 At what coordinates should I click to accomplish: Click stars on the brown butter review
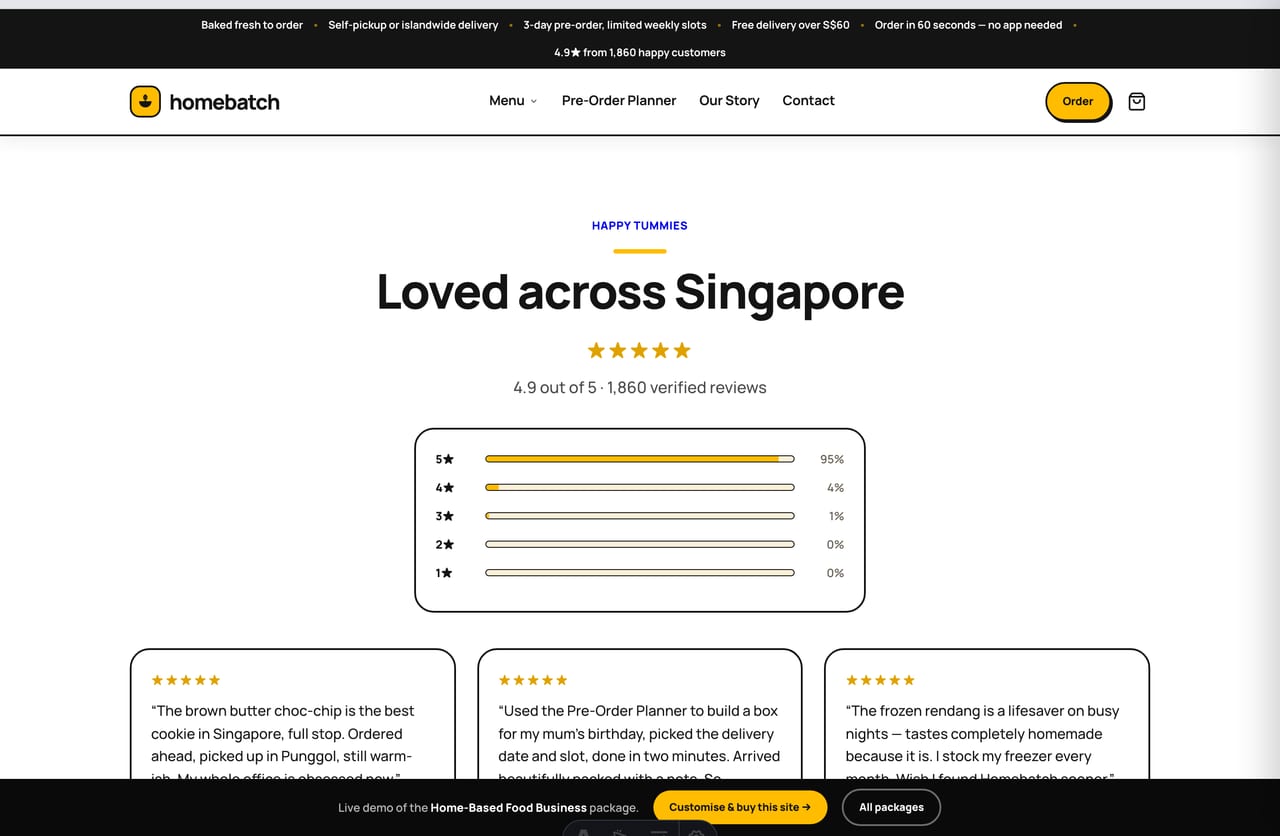[186, 680]
